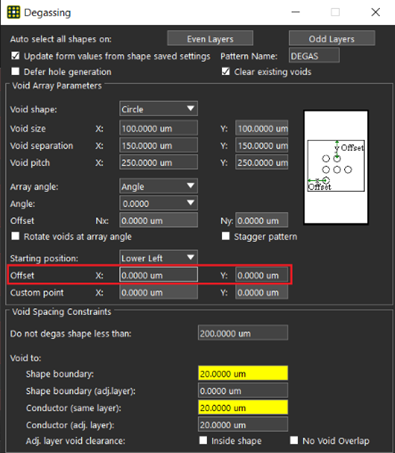
Task: Toggle Update form values from shape saved settings
Action: click(x=15, y=56)
